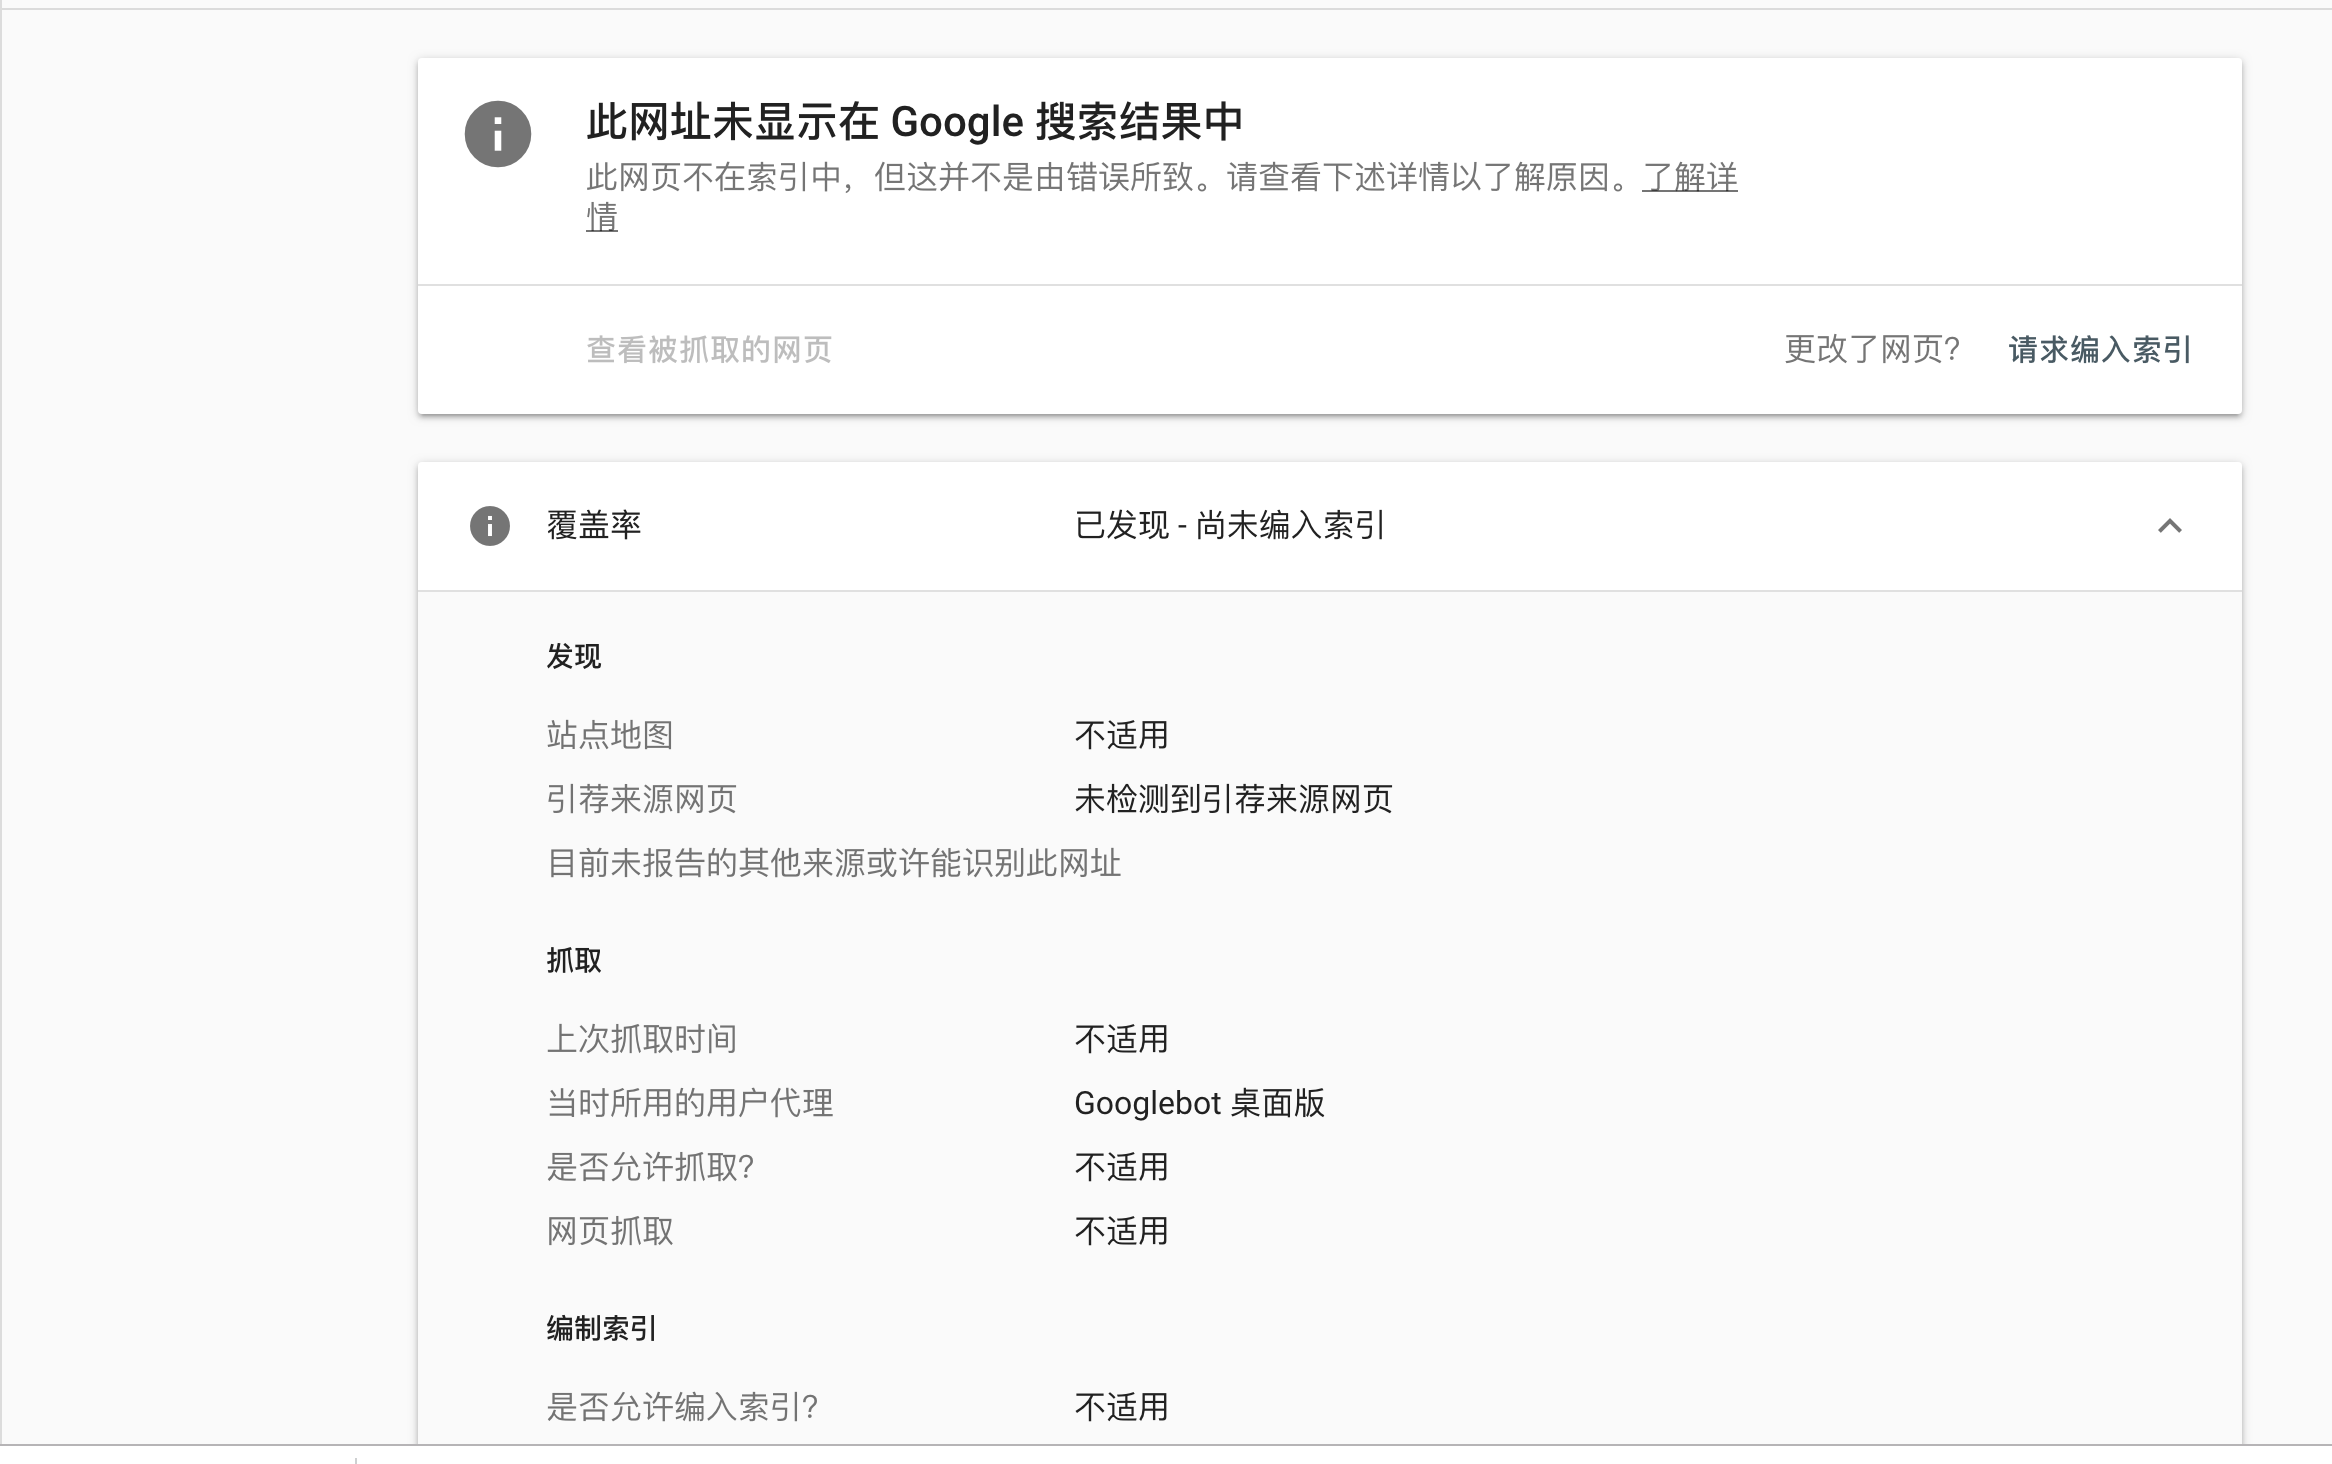The width and height of the screenshot is (2332, 1464).
Task: Click the 网页抓取 row label
Action: [x=609, y=1231]
